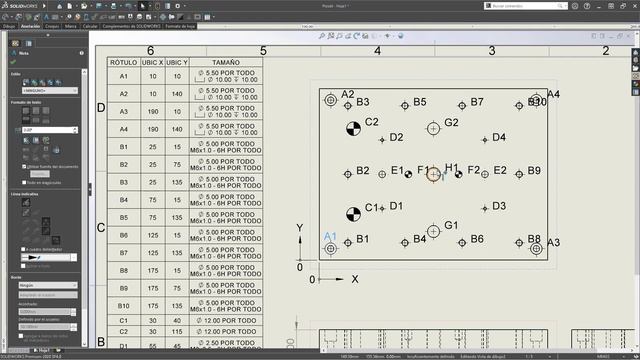This screenshot has width=640, height=360.
Task: Click the search commands field in the title bar
Action: click(x=526, y=6)
